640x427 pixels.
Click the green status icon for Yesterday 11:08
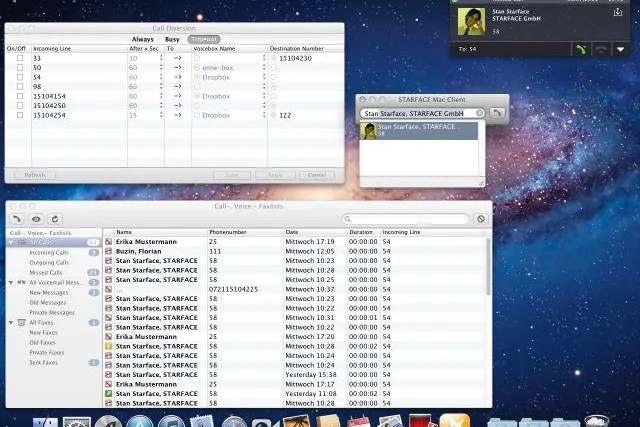108,394
